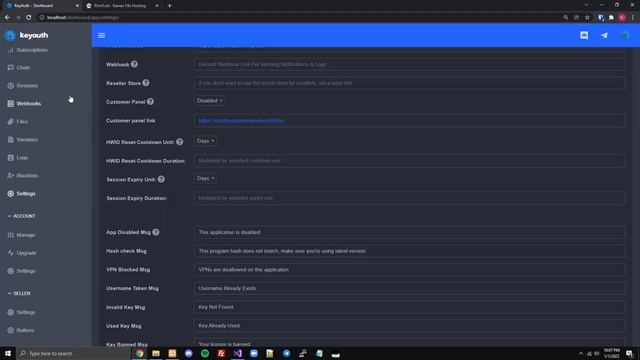The height and width of the screenshot is (360, 640).
Task: Open Telegram from the taskbar
Action: coord(287,353)
